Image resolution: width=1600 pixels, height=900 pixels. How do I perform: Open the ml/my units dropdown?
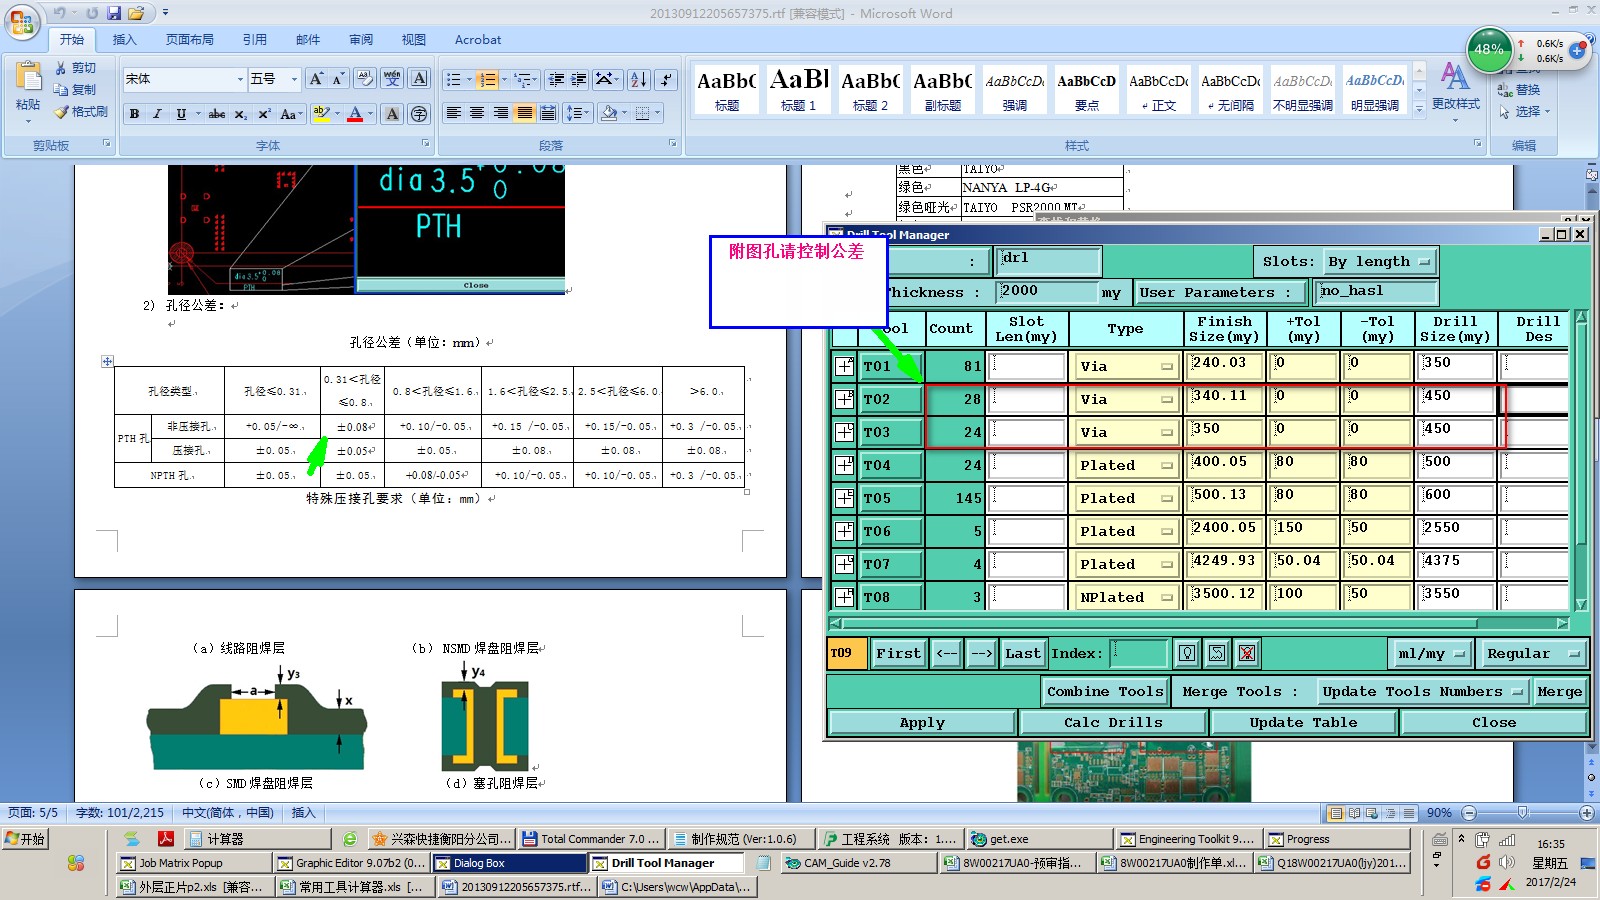[x=1430, y=653]
